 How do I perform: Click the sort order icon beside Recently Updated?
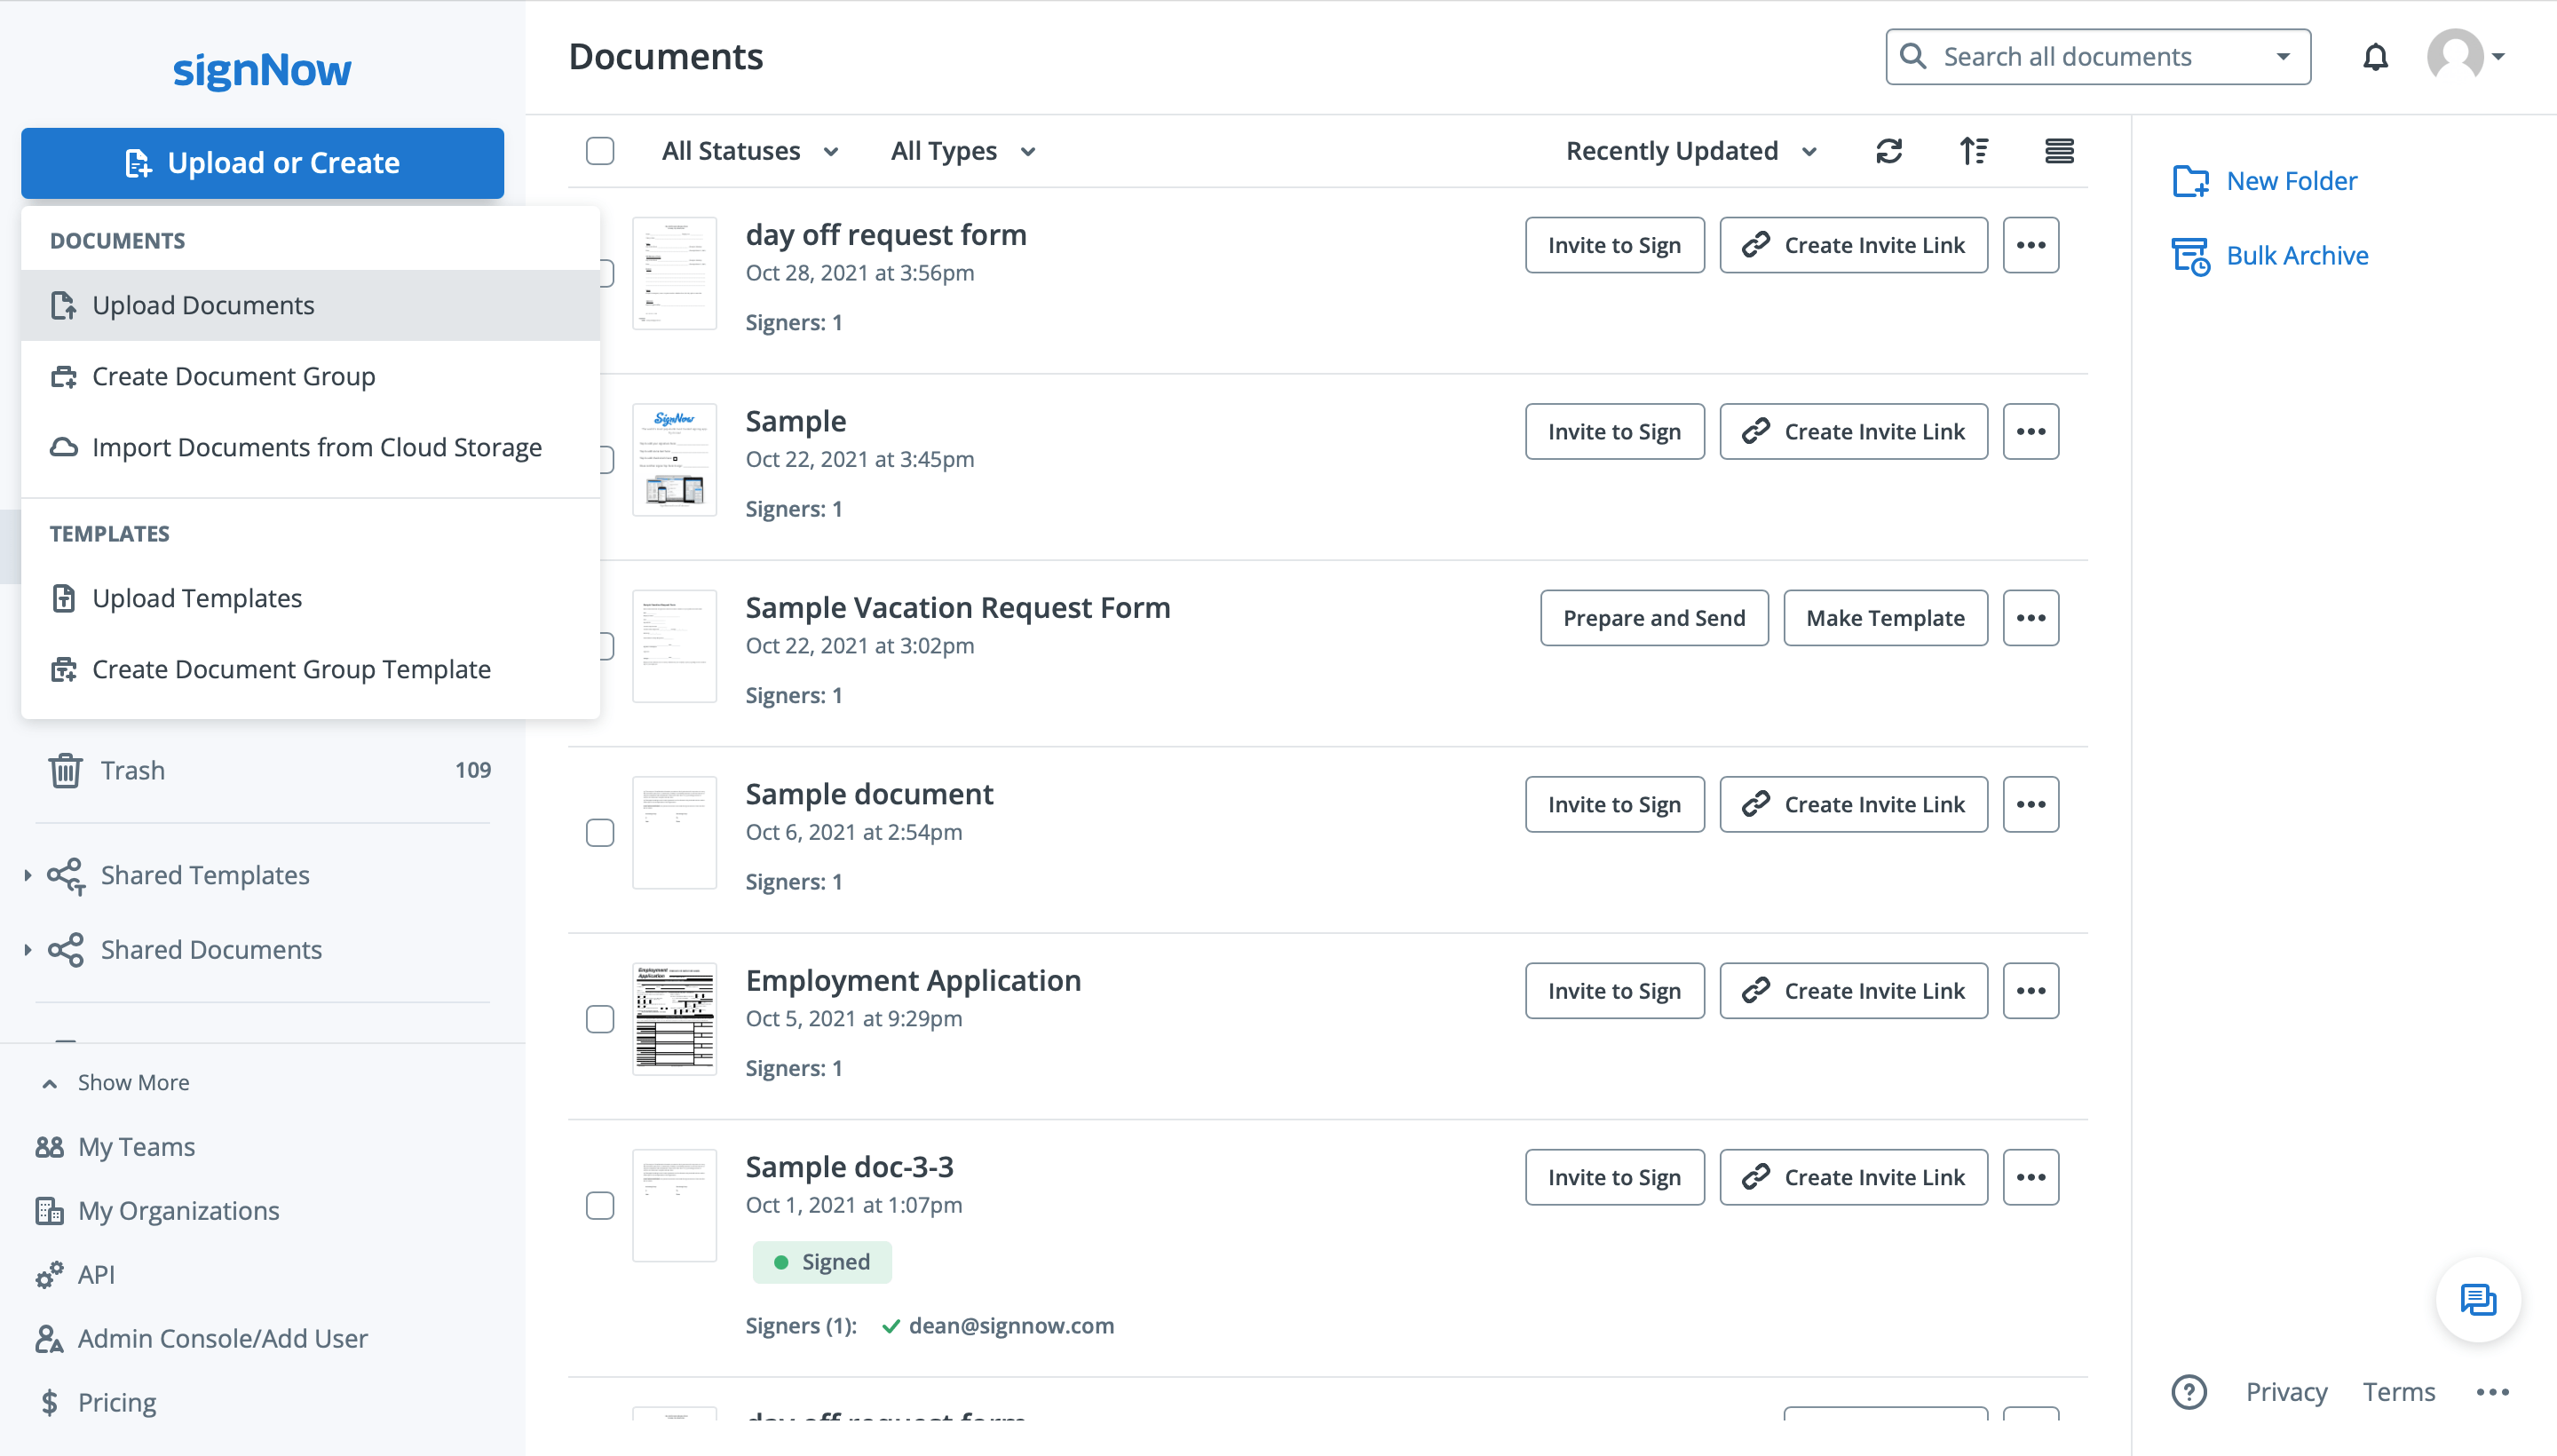(x=1974, y=151)
